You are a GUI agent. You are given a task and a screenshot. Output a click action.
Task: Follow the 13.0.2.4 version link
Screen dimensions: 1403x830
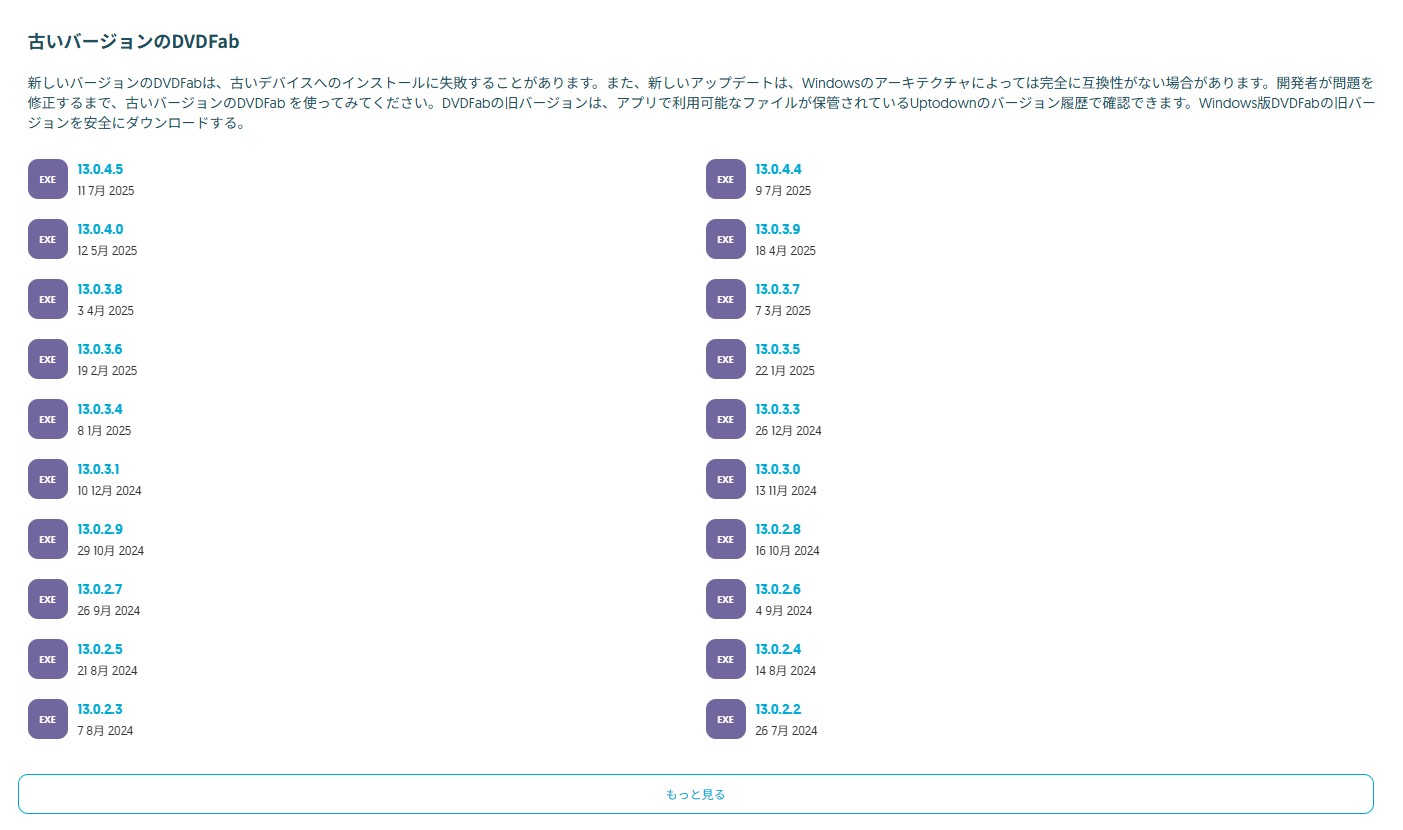[x=778, y=650]
